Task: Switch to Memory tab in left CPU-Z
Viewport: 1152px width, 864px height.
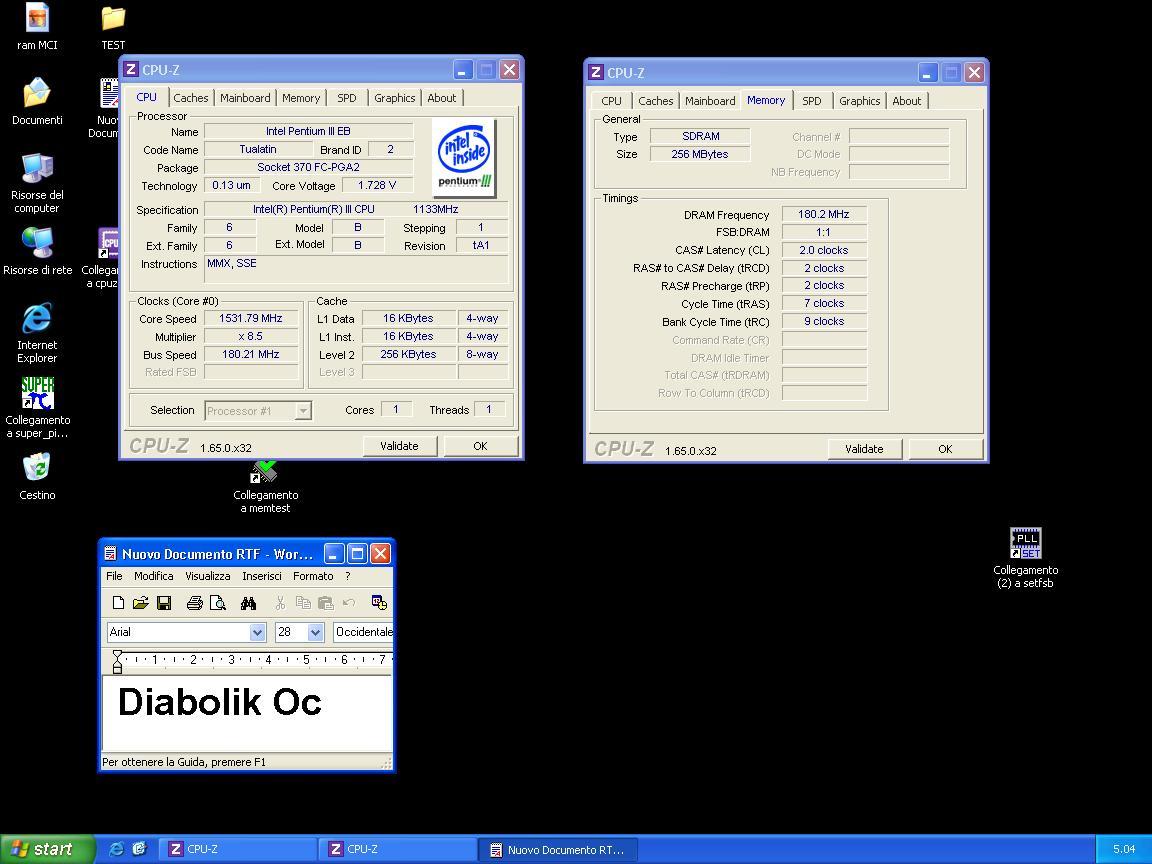Action: [301, 98]
